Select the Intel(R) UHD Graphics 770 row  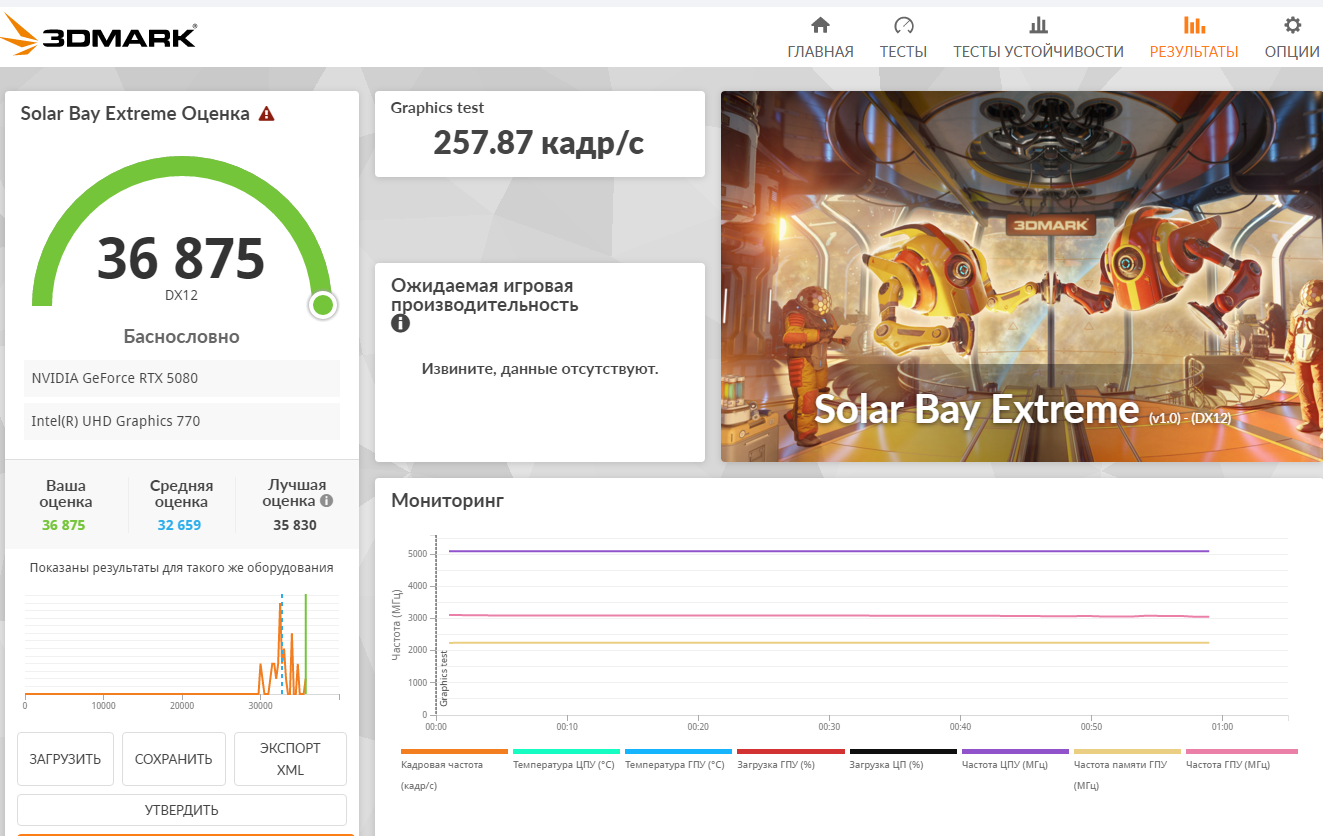[x=182, y=421]
